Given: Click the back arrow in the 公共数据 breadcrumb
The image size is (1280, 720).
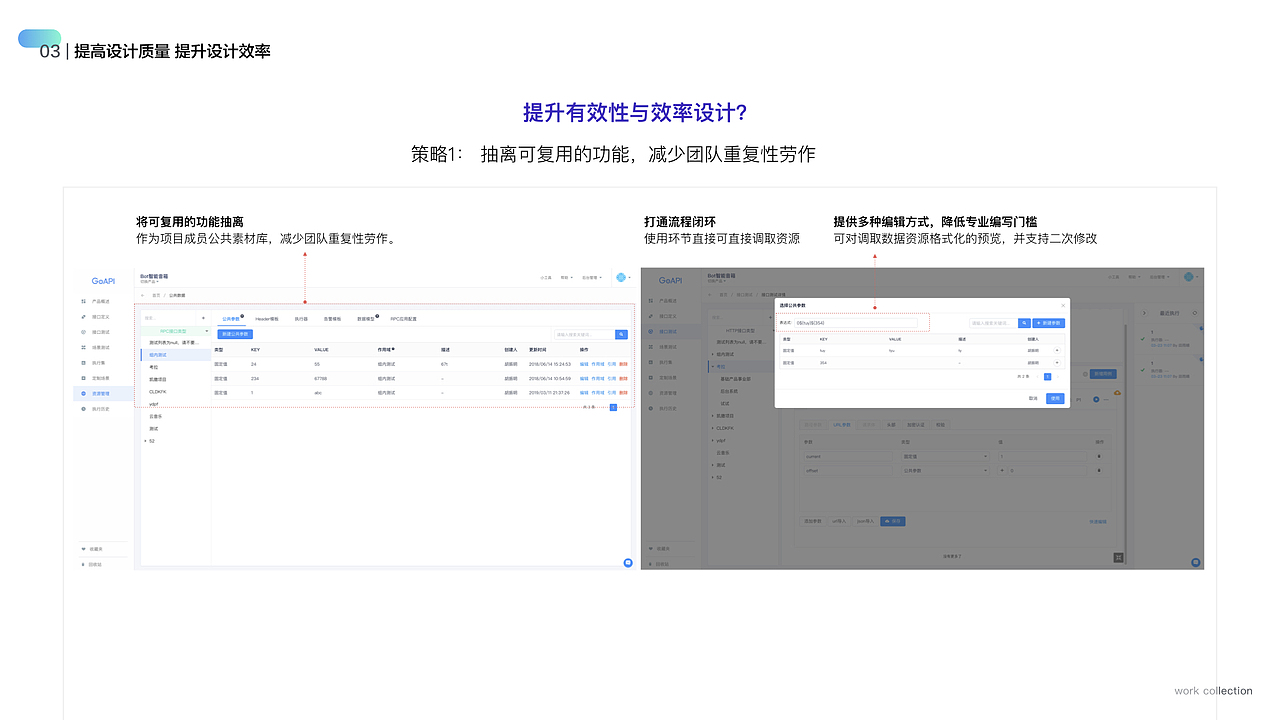Looking at the screenshot, I should (x=142, y=295).
